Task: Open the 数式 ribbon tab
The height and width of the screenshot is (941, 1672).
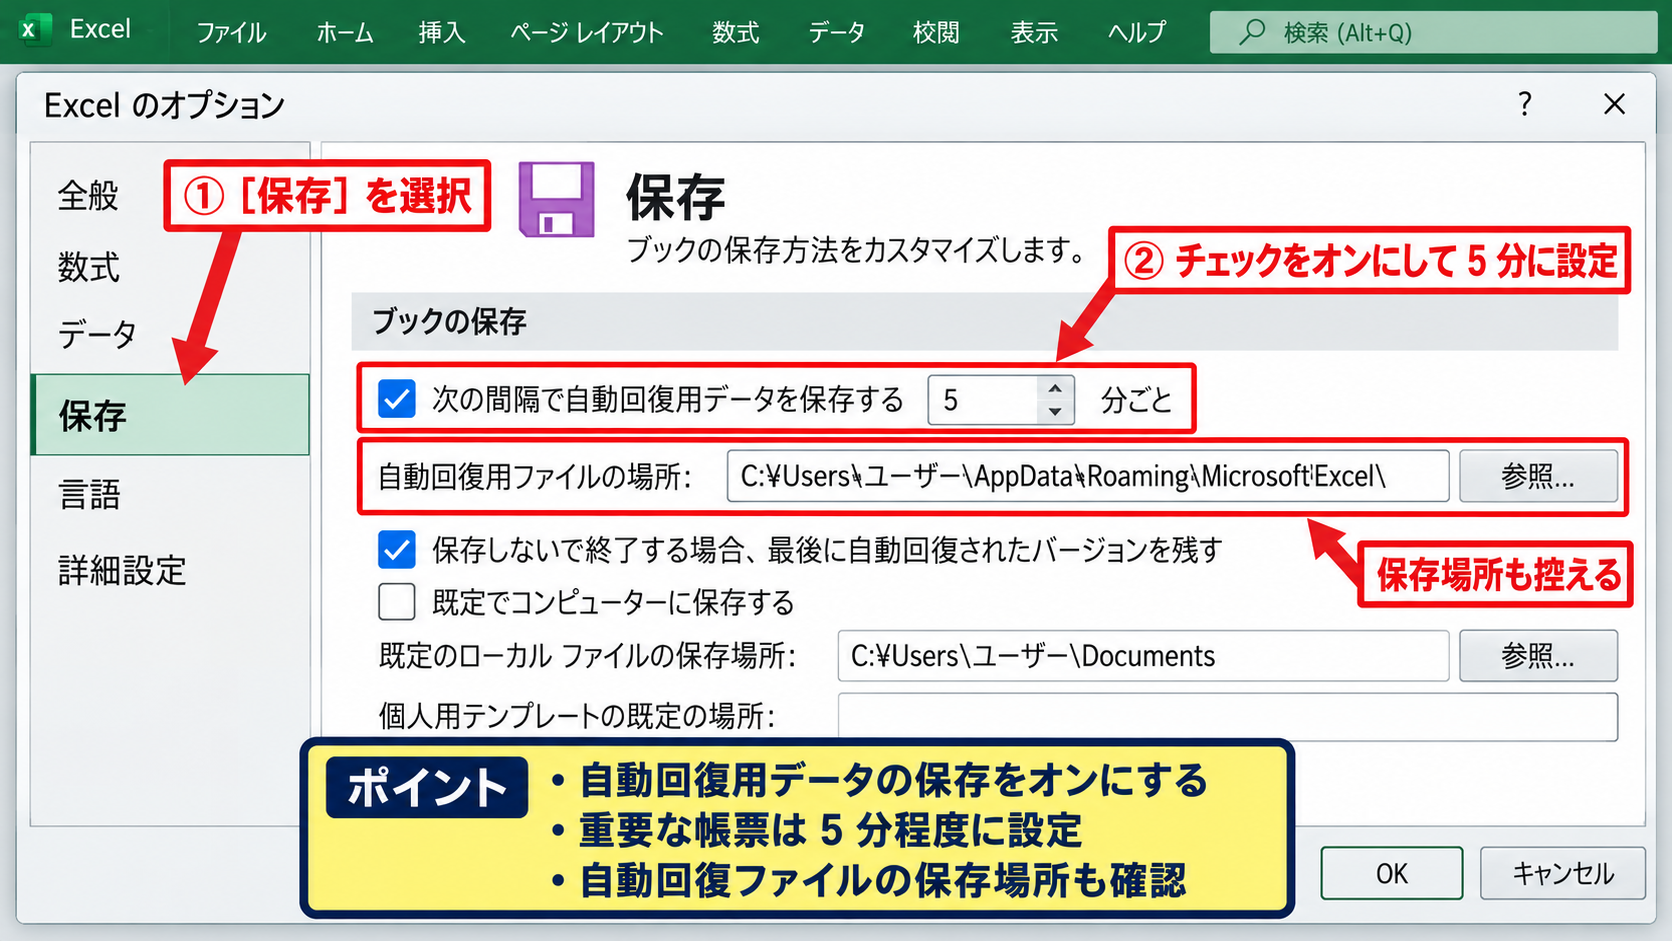Action: [x=736, y=32]
